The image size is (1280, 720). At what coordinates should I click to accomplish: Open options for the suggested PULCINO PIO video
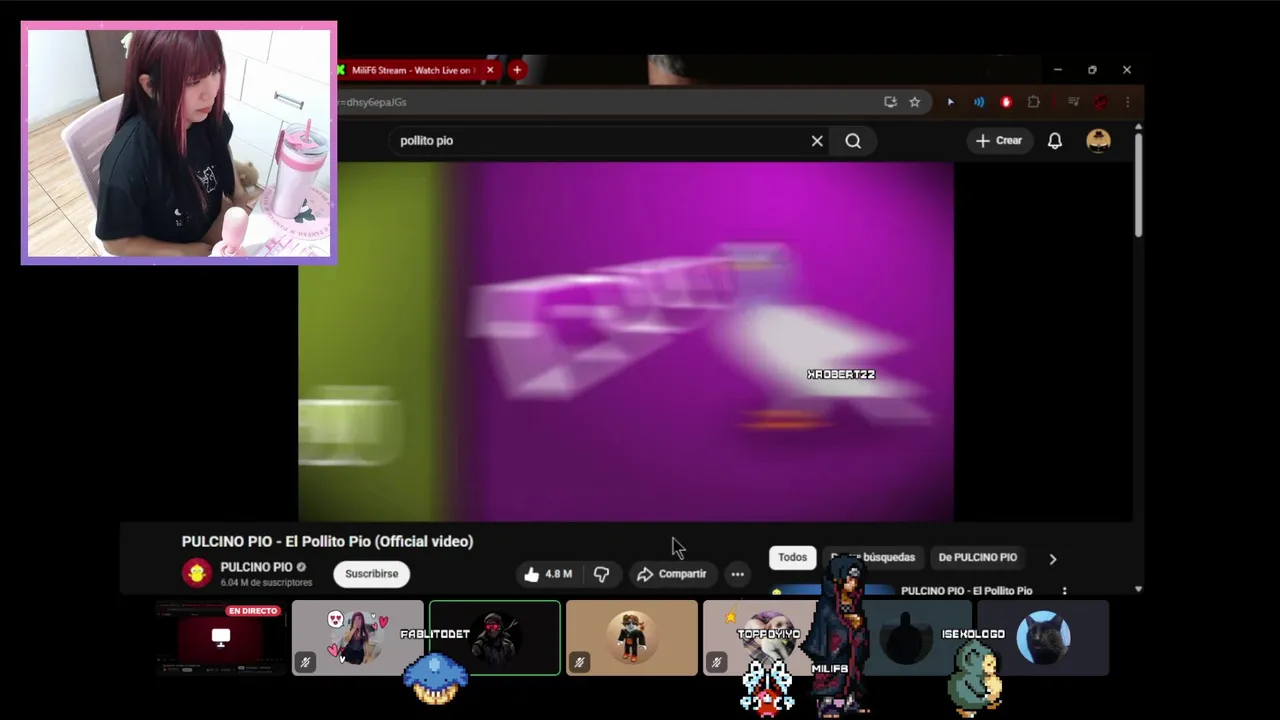1064,591
